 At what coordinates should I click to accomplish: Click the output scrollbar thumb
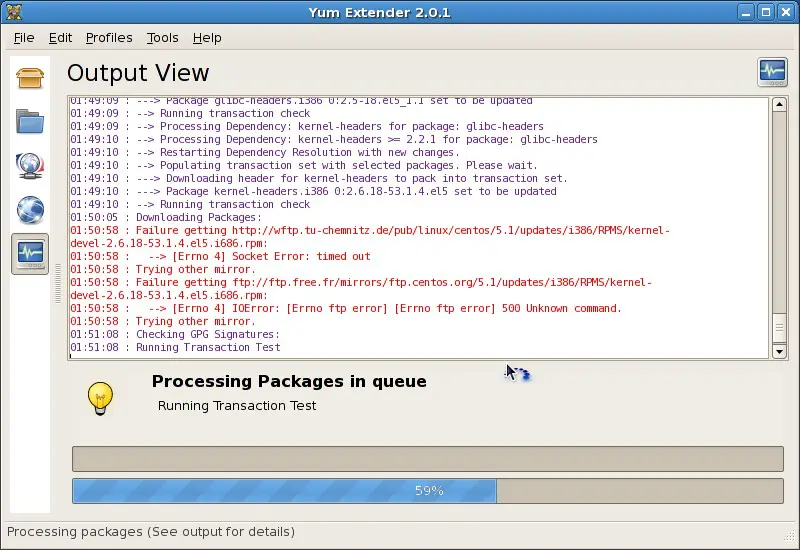[779, 328]
